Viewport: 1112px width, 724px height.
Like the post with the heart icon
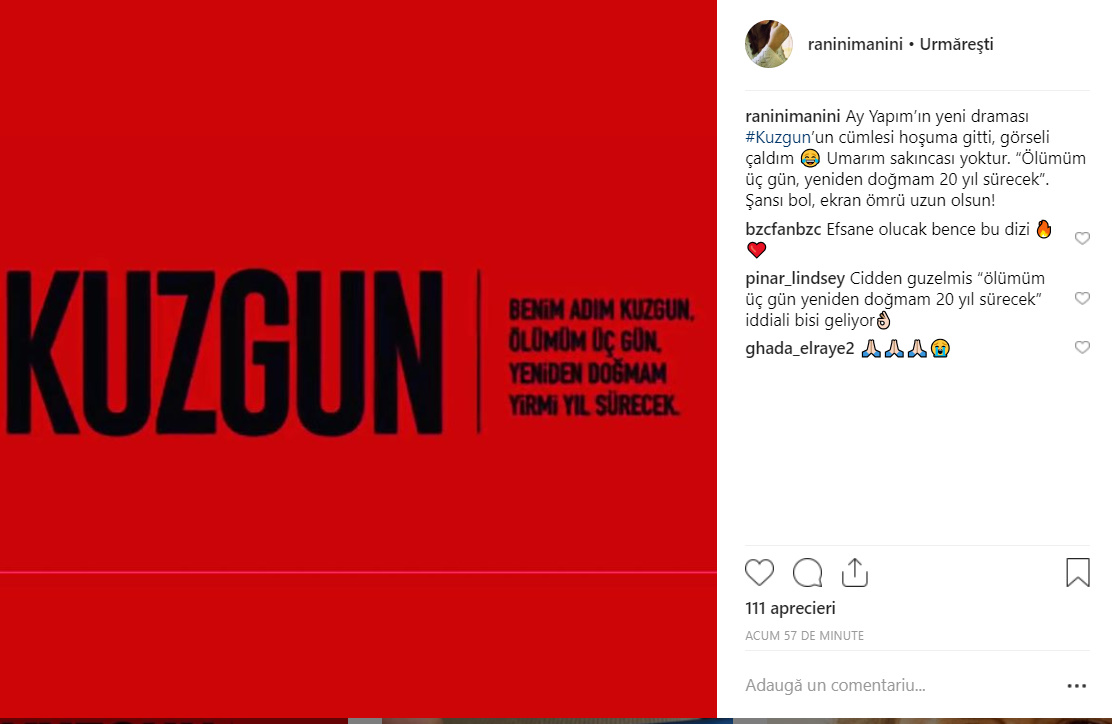tap(759, 572)
